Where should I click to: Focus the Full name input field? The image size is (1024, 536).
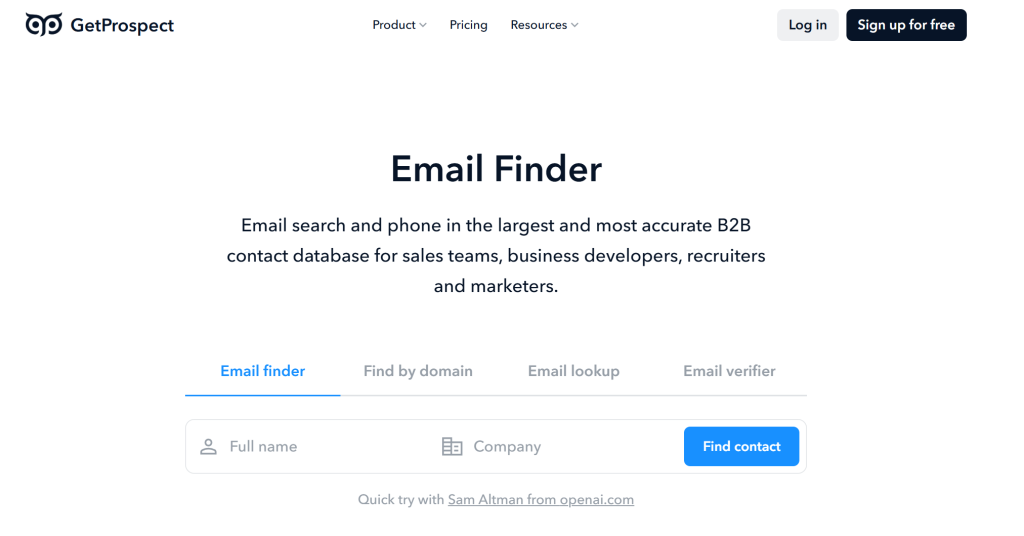click(320, 447)
